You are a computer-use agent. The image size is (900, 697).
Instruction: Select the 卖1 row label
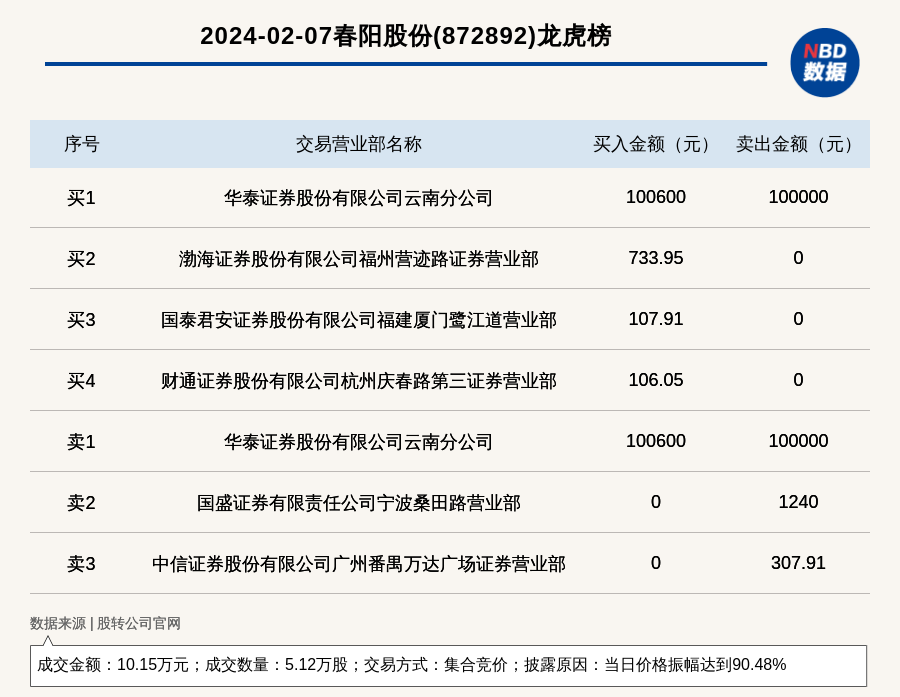pyautogui.click(x=81, y=442)
